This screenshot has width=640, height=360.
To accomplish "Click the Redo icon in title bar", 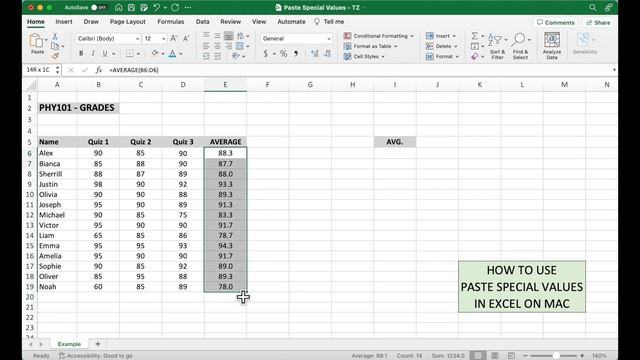I will point(175,7).
